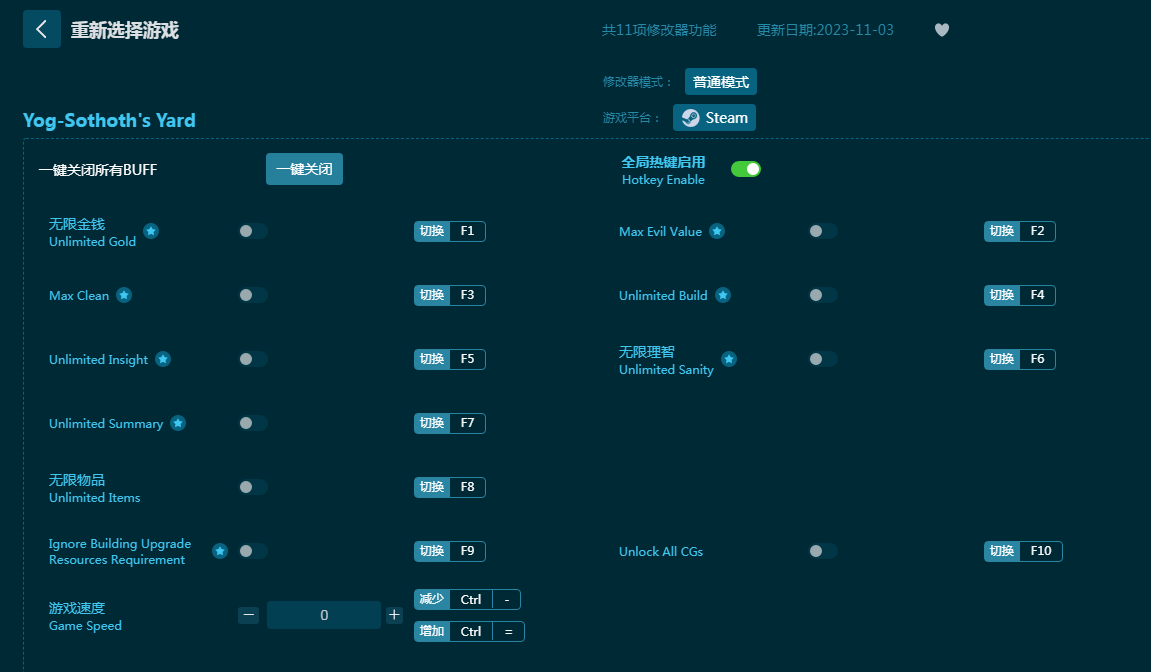1151x672 pixels.
Task: Click the star icon beside Unlimited Insight
Action: point(163,359)
